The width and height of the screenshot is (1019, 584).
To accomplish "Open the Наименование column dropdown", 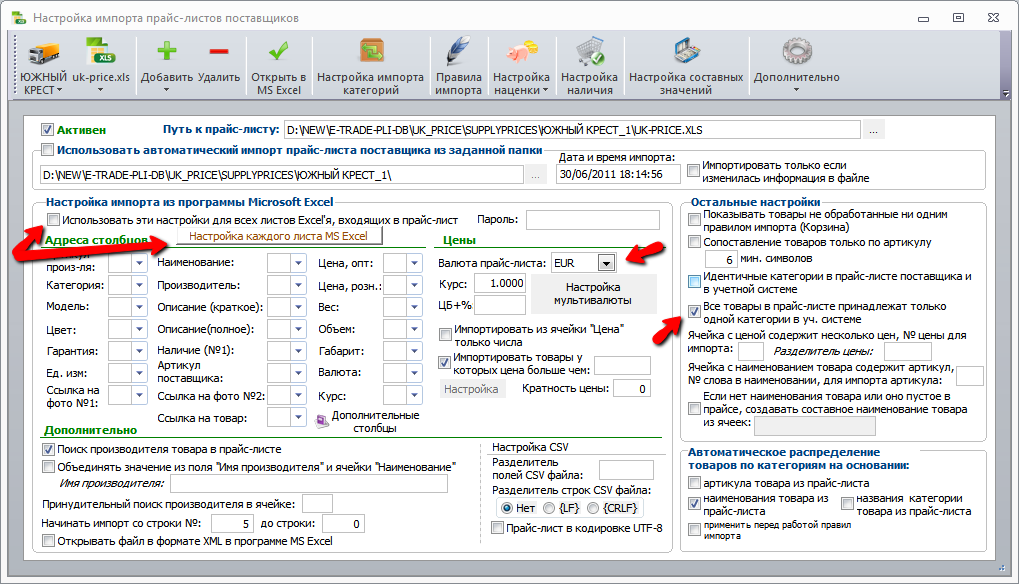I will tap(298, 263).
